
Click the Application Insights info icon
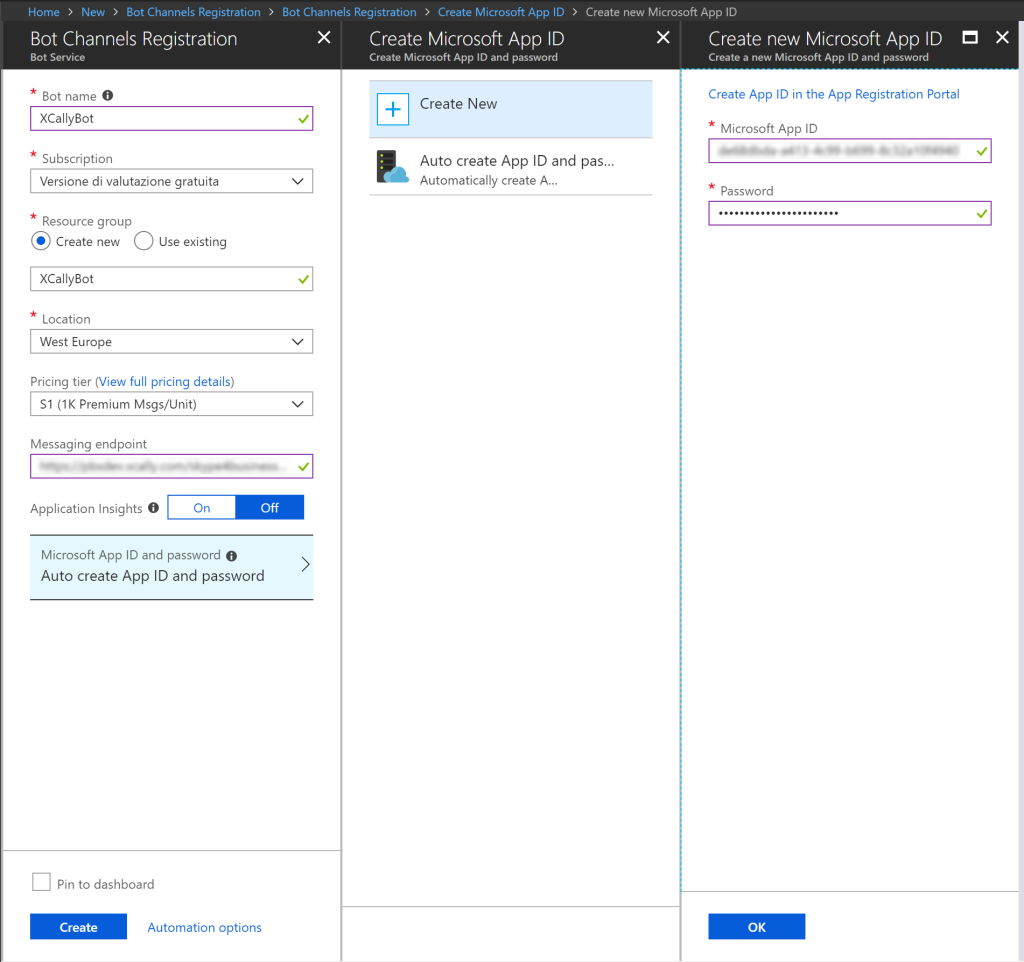tap(153, 507)
